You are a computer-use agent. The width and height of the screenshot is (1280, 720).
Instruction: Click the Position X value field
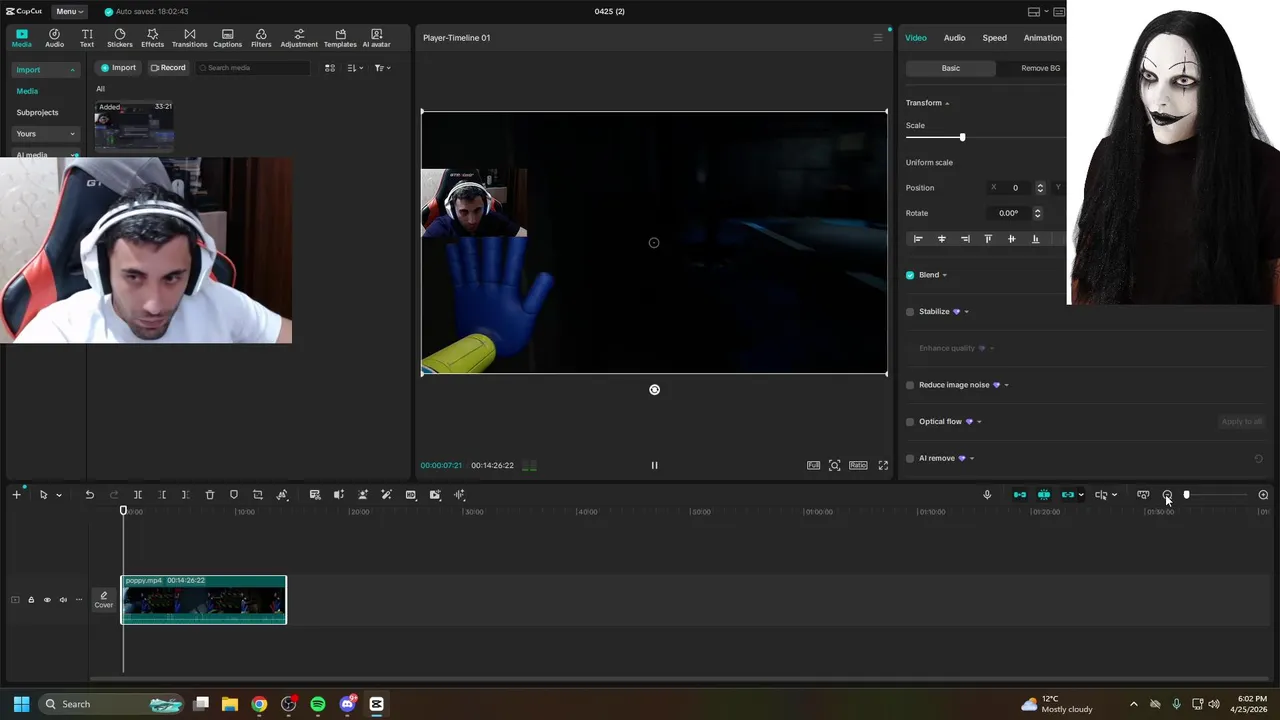[x=1012, y=188]
